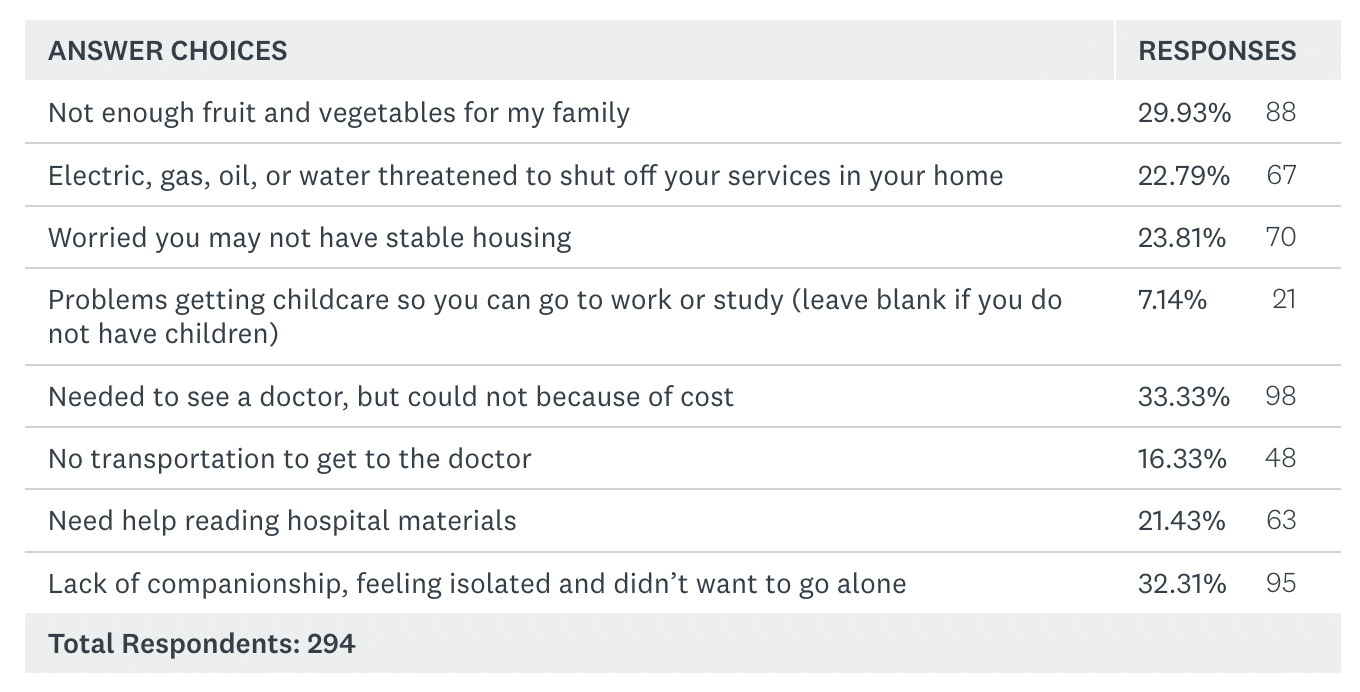Click the 29.93% response percentage
This screenshot has height=692, width=1360.
click(x=1184, y=112)
